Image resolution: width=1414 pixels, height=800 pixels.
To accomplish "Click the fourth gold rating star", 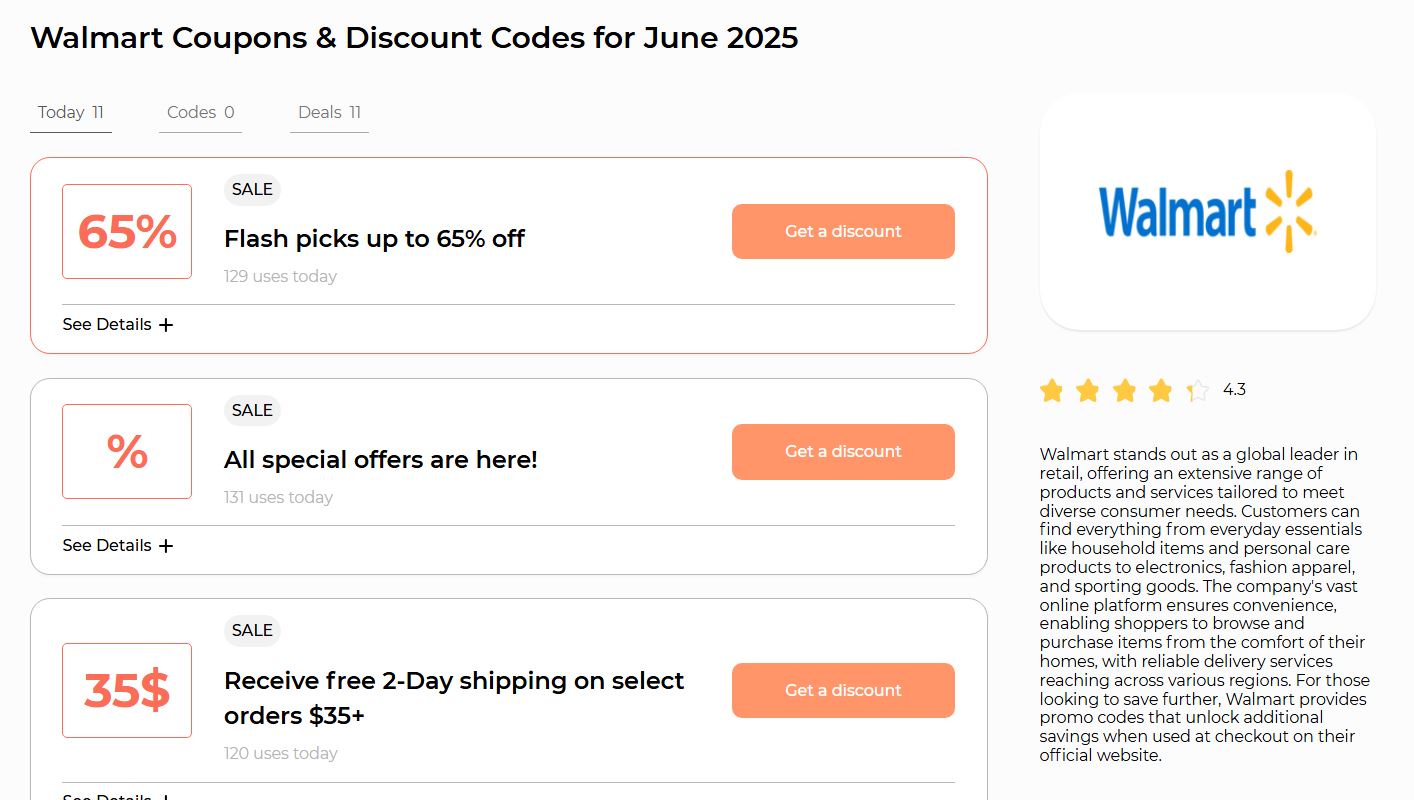I will 1160,390.
